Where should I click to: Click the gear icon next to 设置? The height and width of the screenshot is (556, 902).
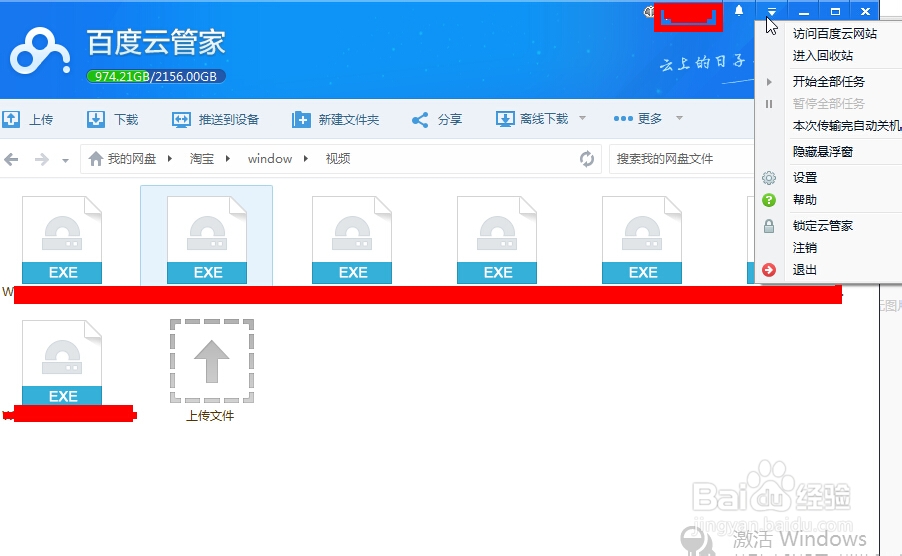point(769,178)
